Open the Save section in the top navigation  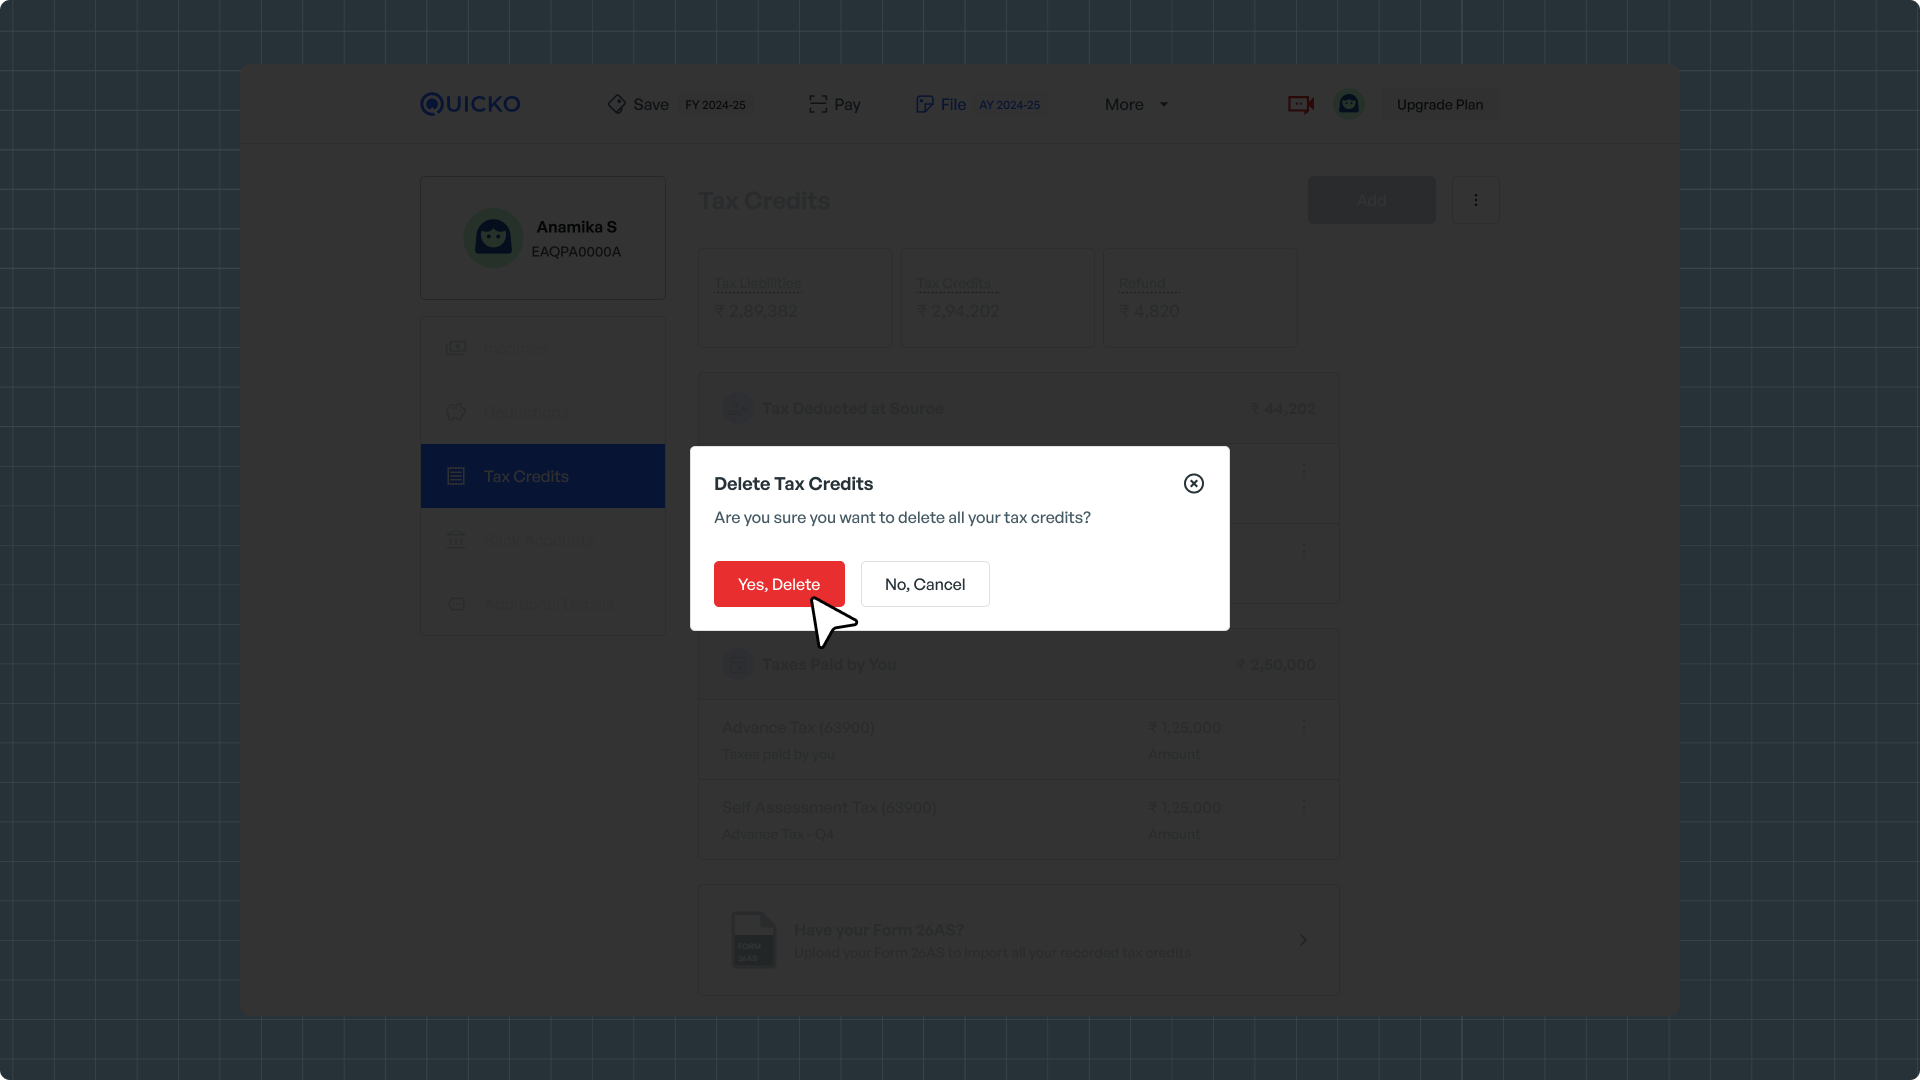click(638, 104)
